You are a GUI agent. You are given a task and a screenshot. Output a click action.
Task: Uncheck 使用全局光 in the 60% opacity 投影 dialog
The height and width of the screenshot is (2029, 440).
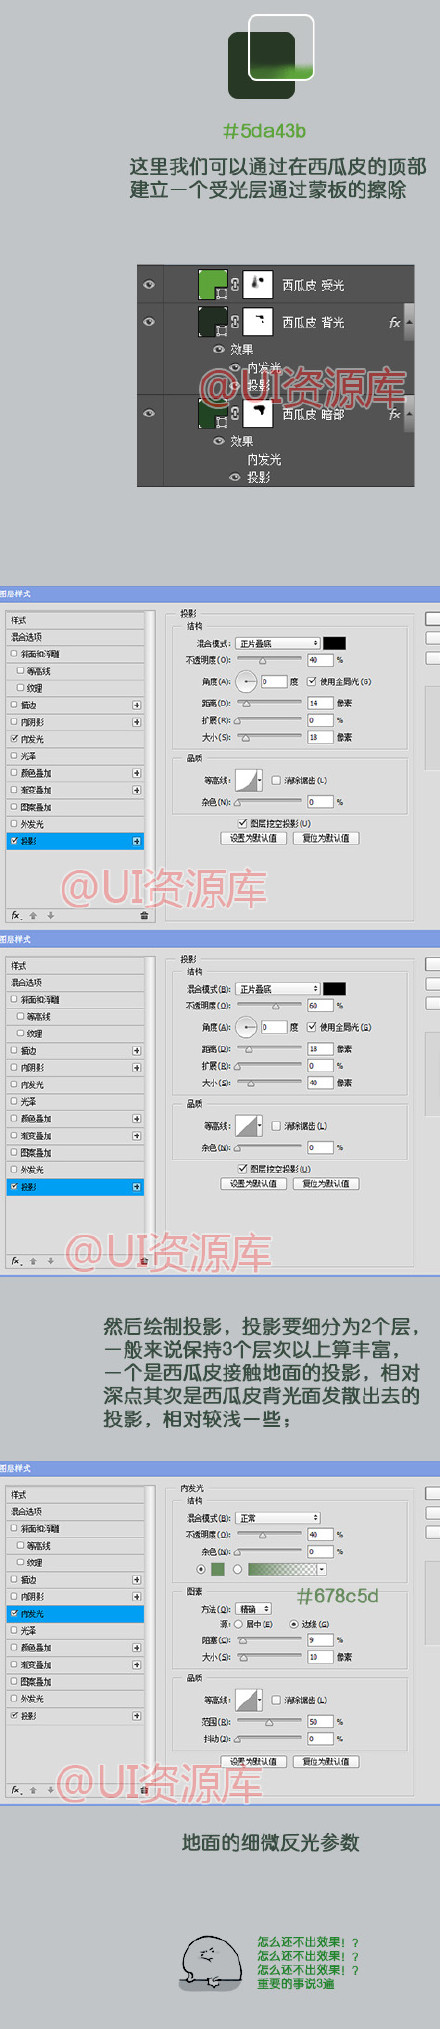(312, 1027)
